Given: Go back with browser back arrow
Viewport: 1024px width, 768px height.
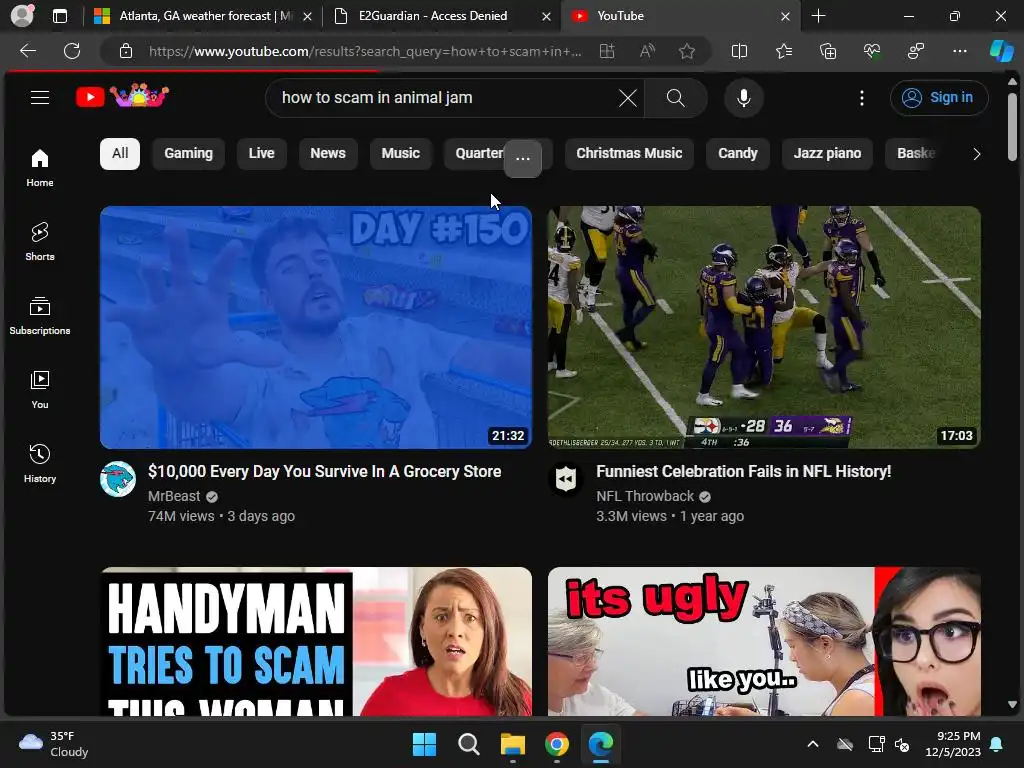Looking at the screenshot, I should pyautogui.click(x=28, y=51).
